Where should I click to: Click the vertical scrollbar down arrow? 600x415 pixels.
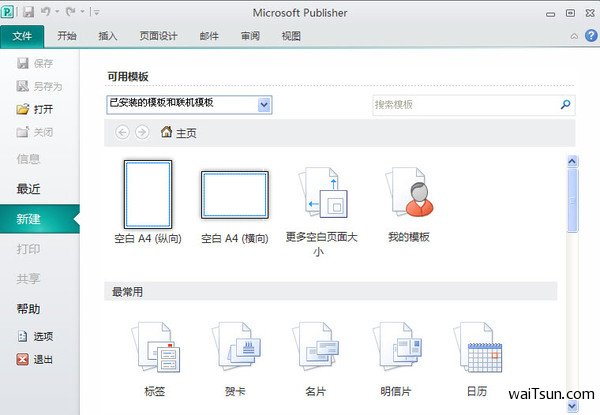572,406
